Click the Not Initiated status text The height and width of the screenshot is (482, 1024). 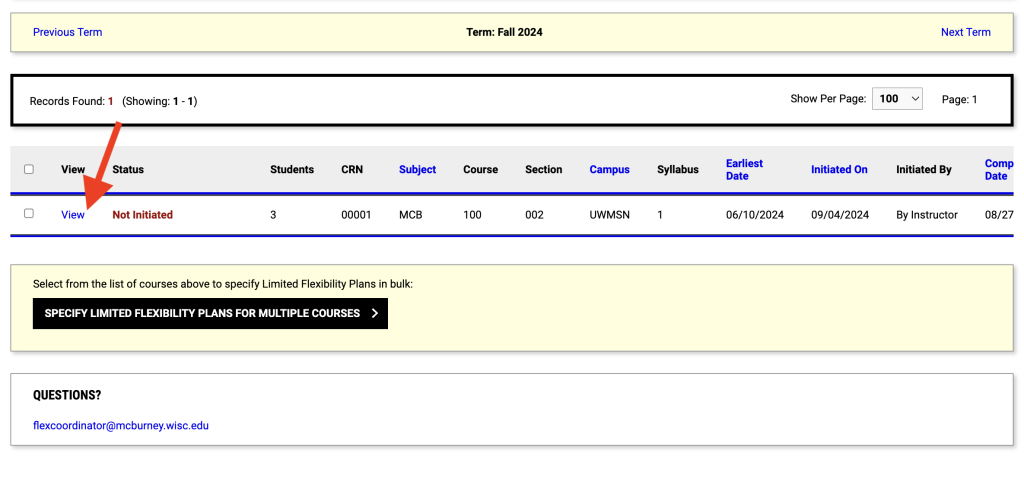point(142,214)
